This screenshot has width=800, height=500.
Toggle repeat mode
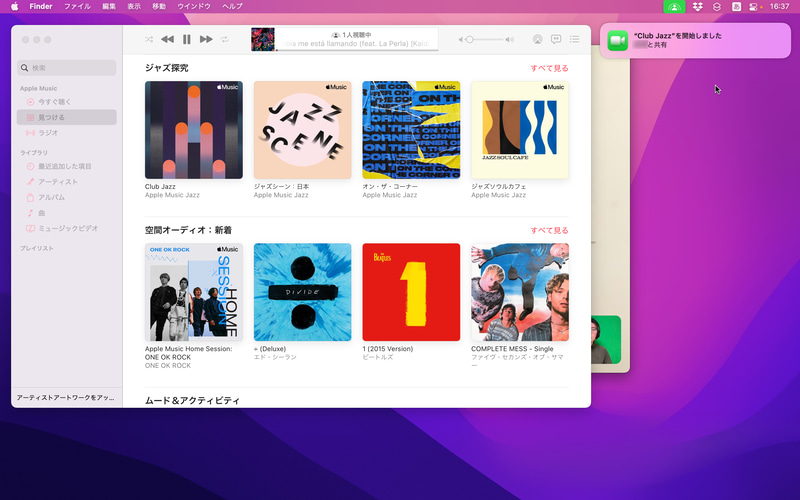coord(224,39)
